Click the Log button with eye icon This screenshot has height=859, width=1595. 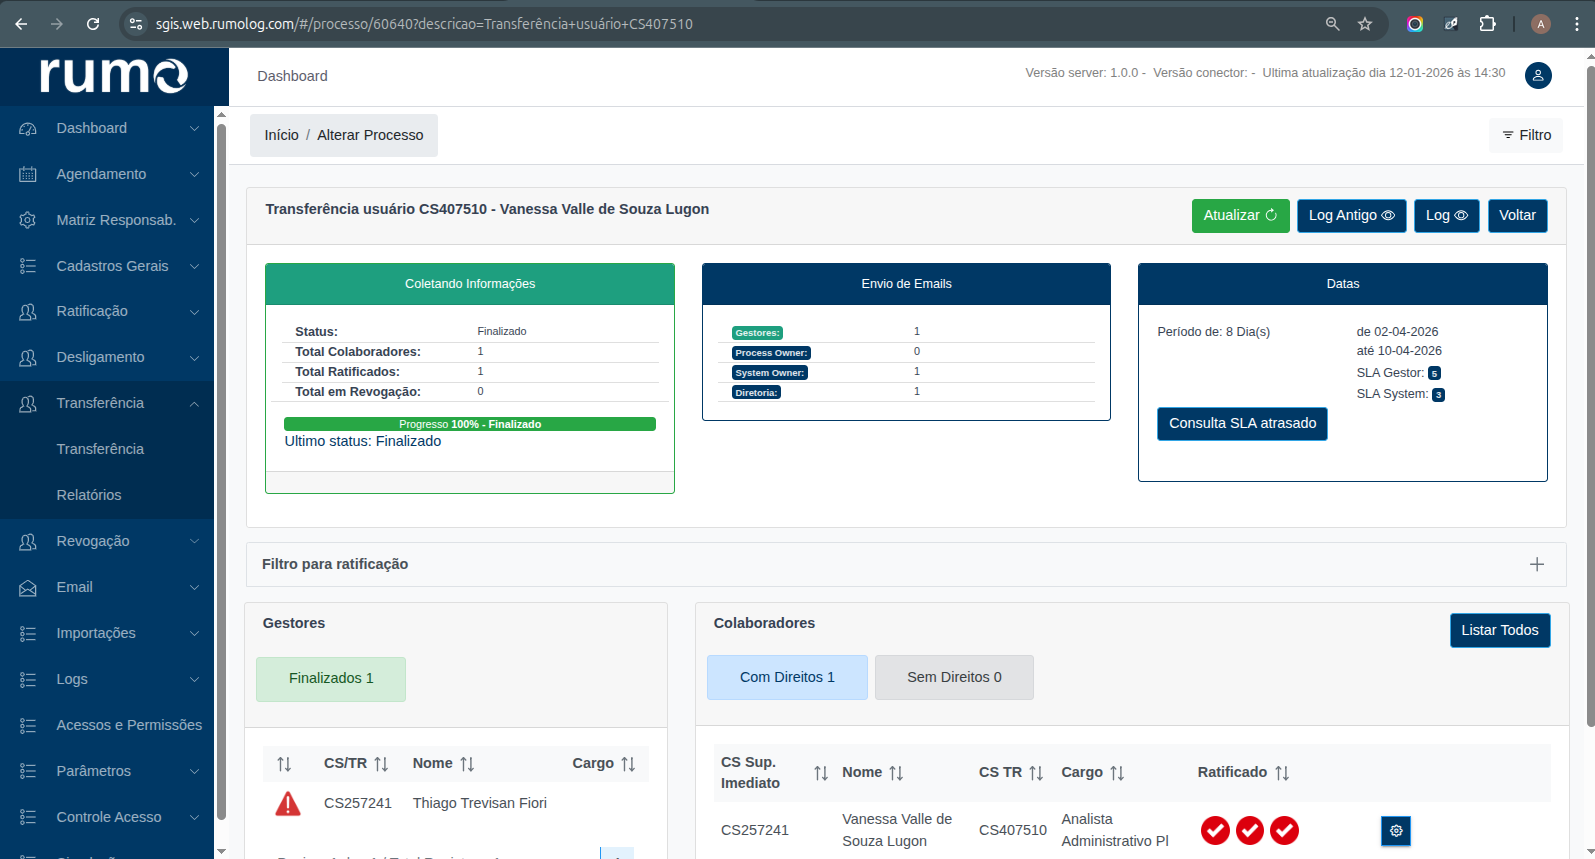(1446, 216)
